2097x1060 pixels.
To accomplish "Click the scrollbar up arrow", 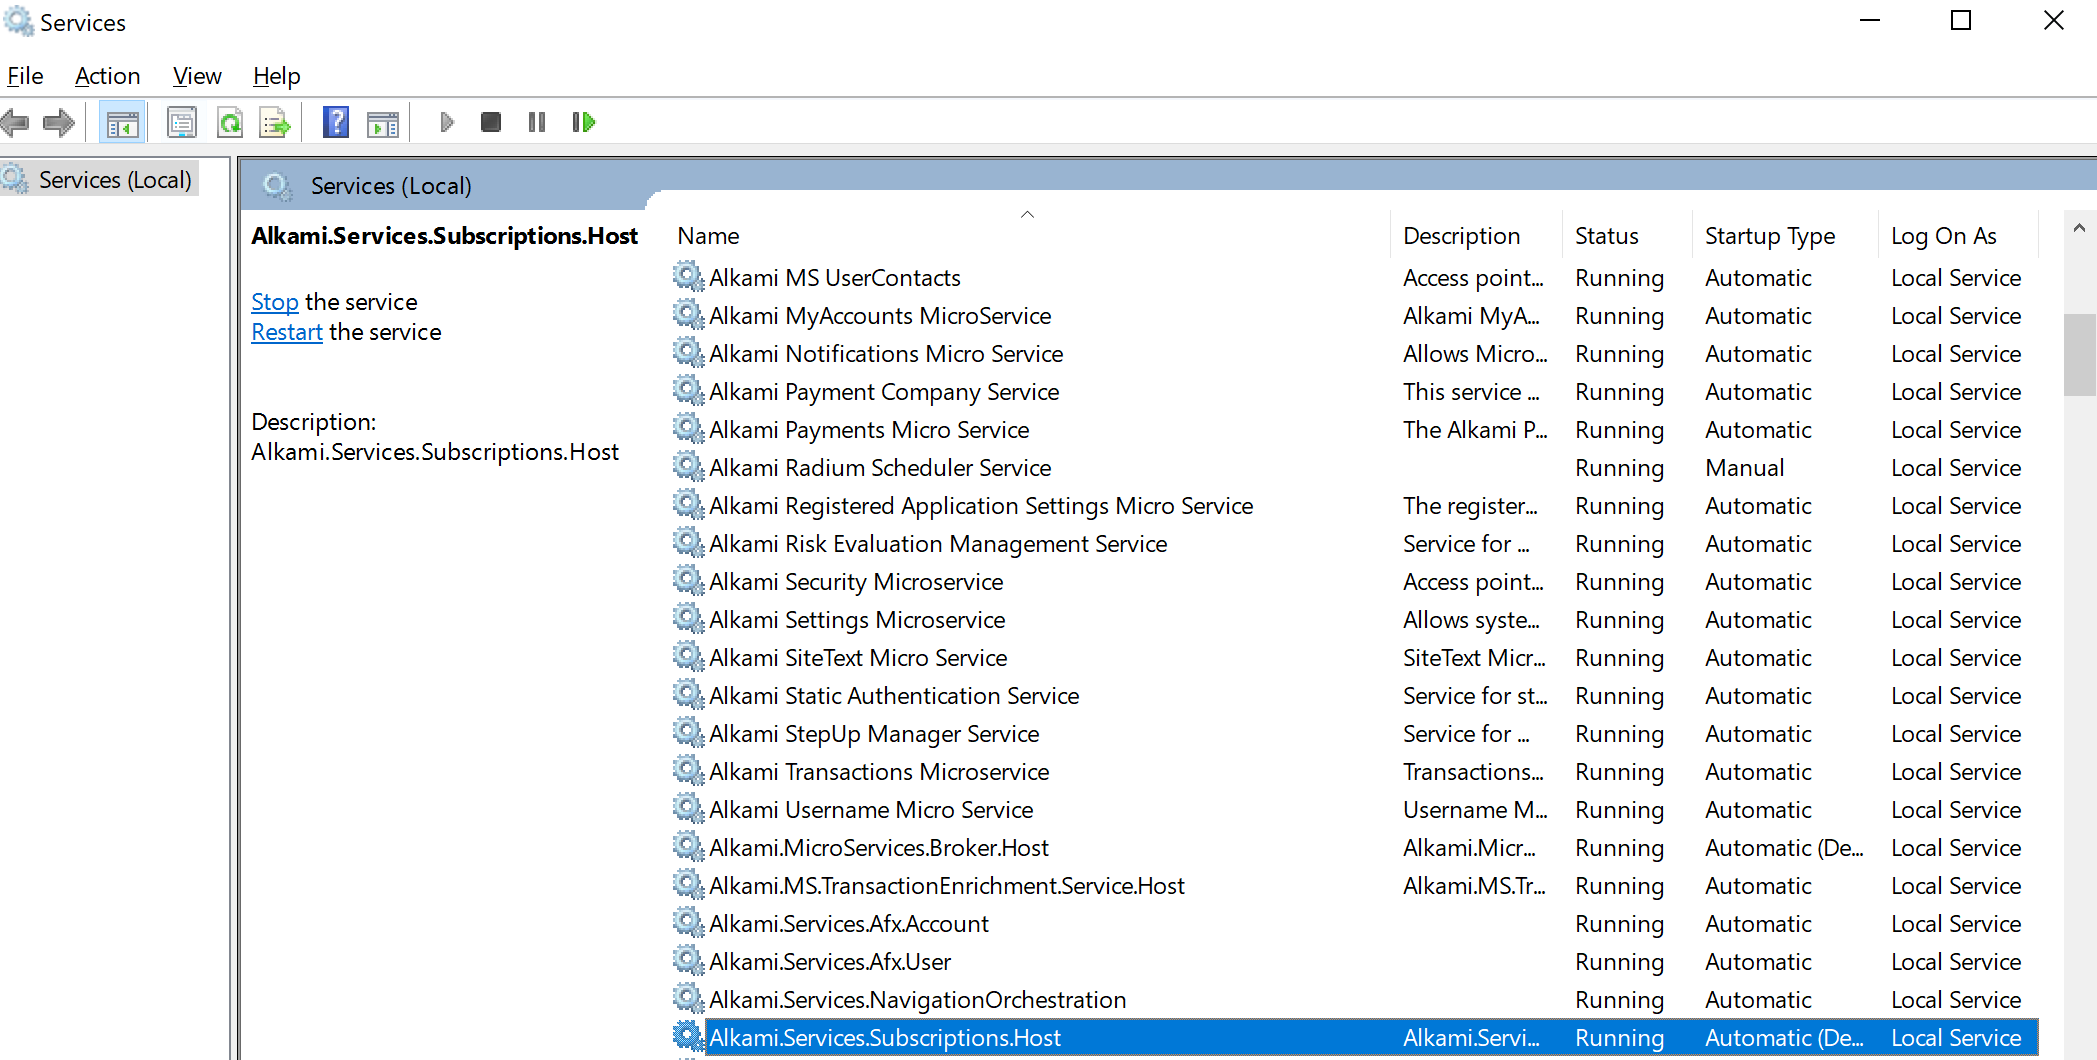I will pos(2079,228).
